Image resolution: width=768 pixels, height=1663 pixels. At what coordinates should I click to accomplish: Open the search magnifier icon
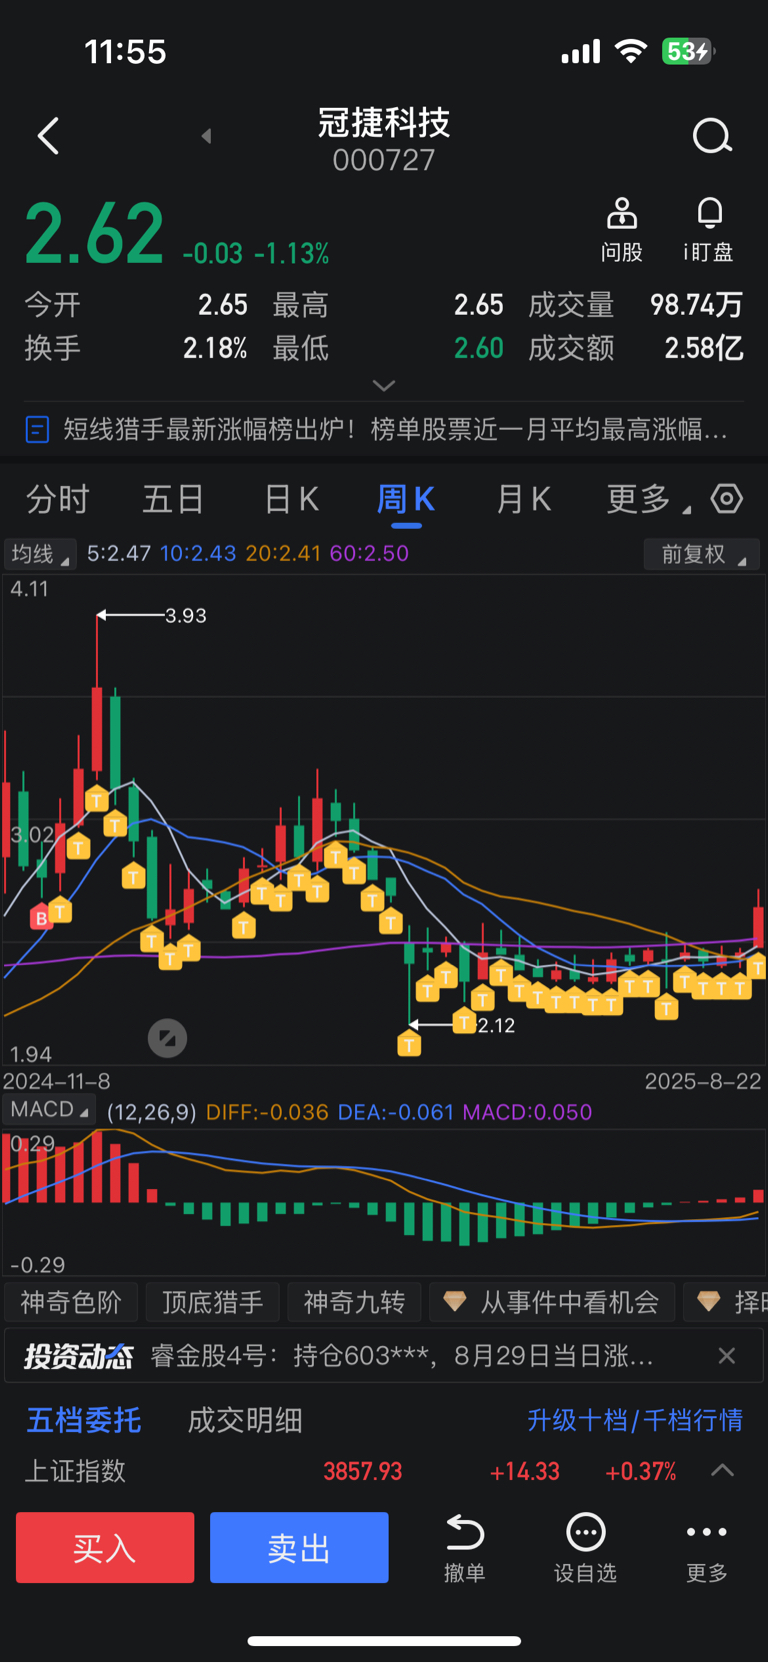(712, 136)
